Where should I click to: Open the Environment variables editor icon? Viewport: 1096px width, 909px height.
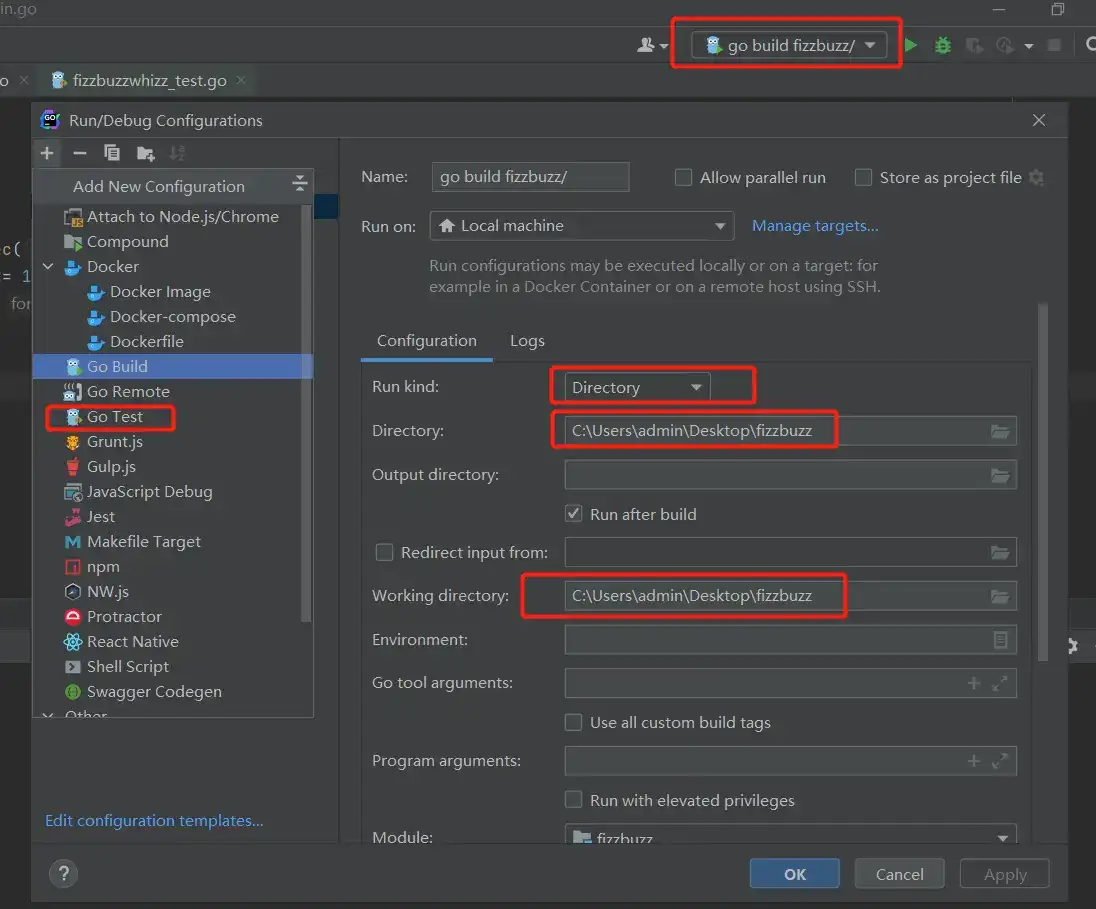click(1000, 640)
